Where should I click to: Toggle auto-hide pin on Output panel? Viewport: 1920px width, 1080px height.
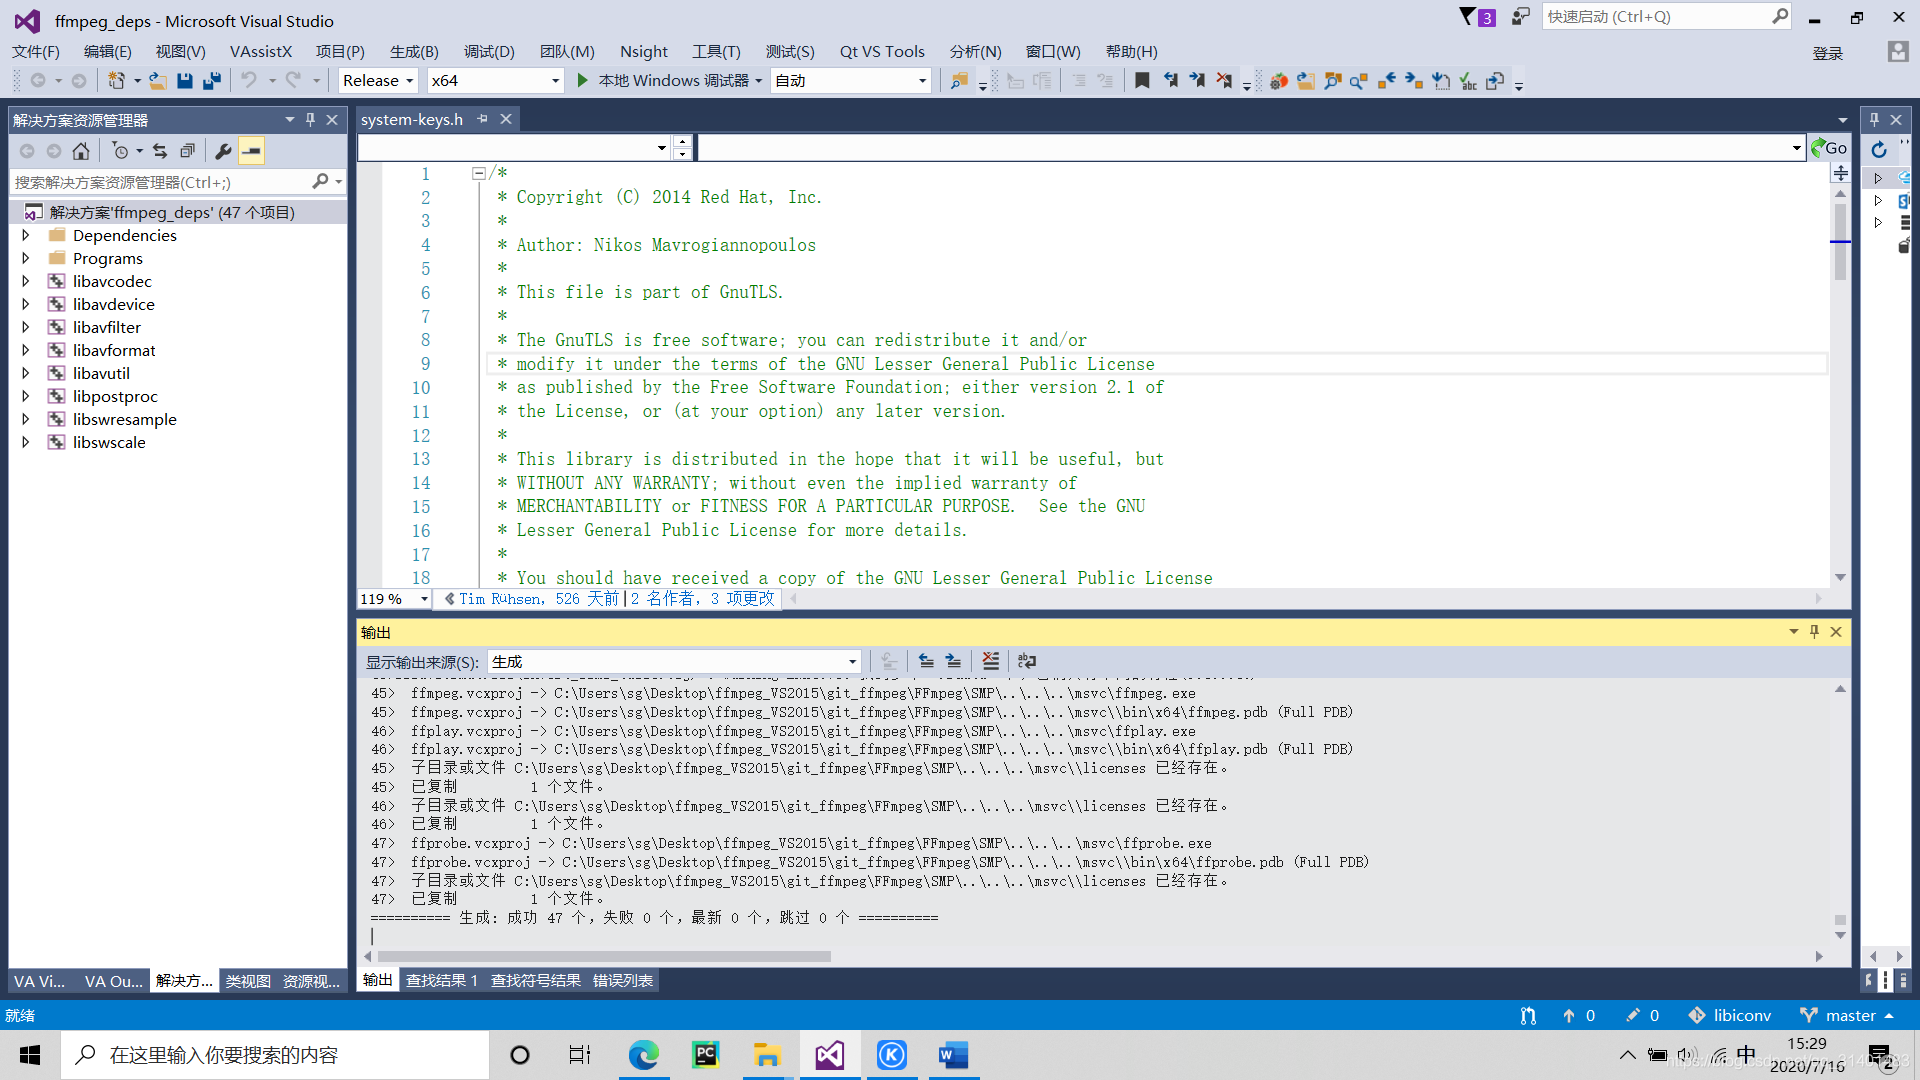(x=1814, y=632)
